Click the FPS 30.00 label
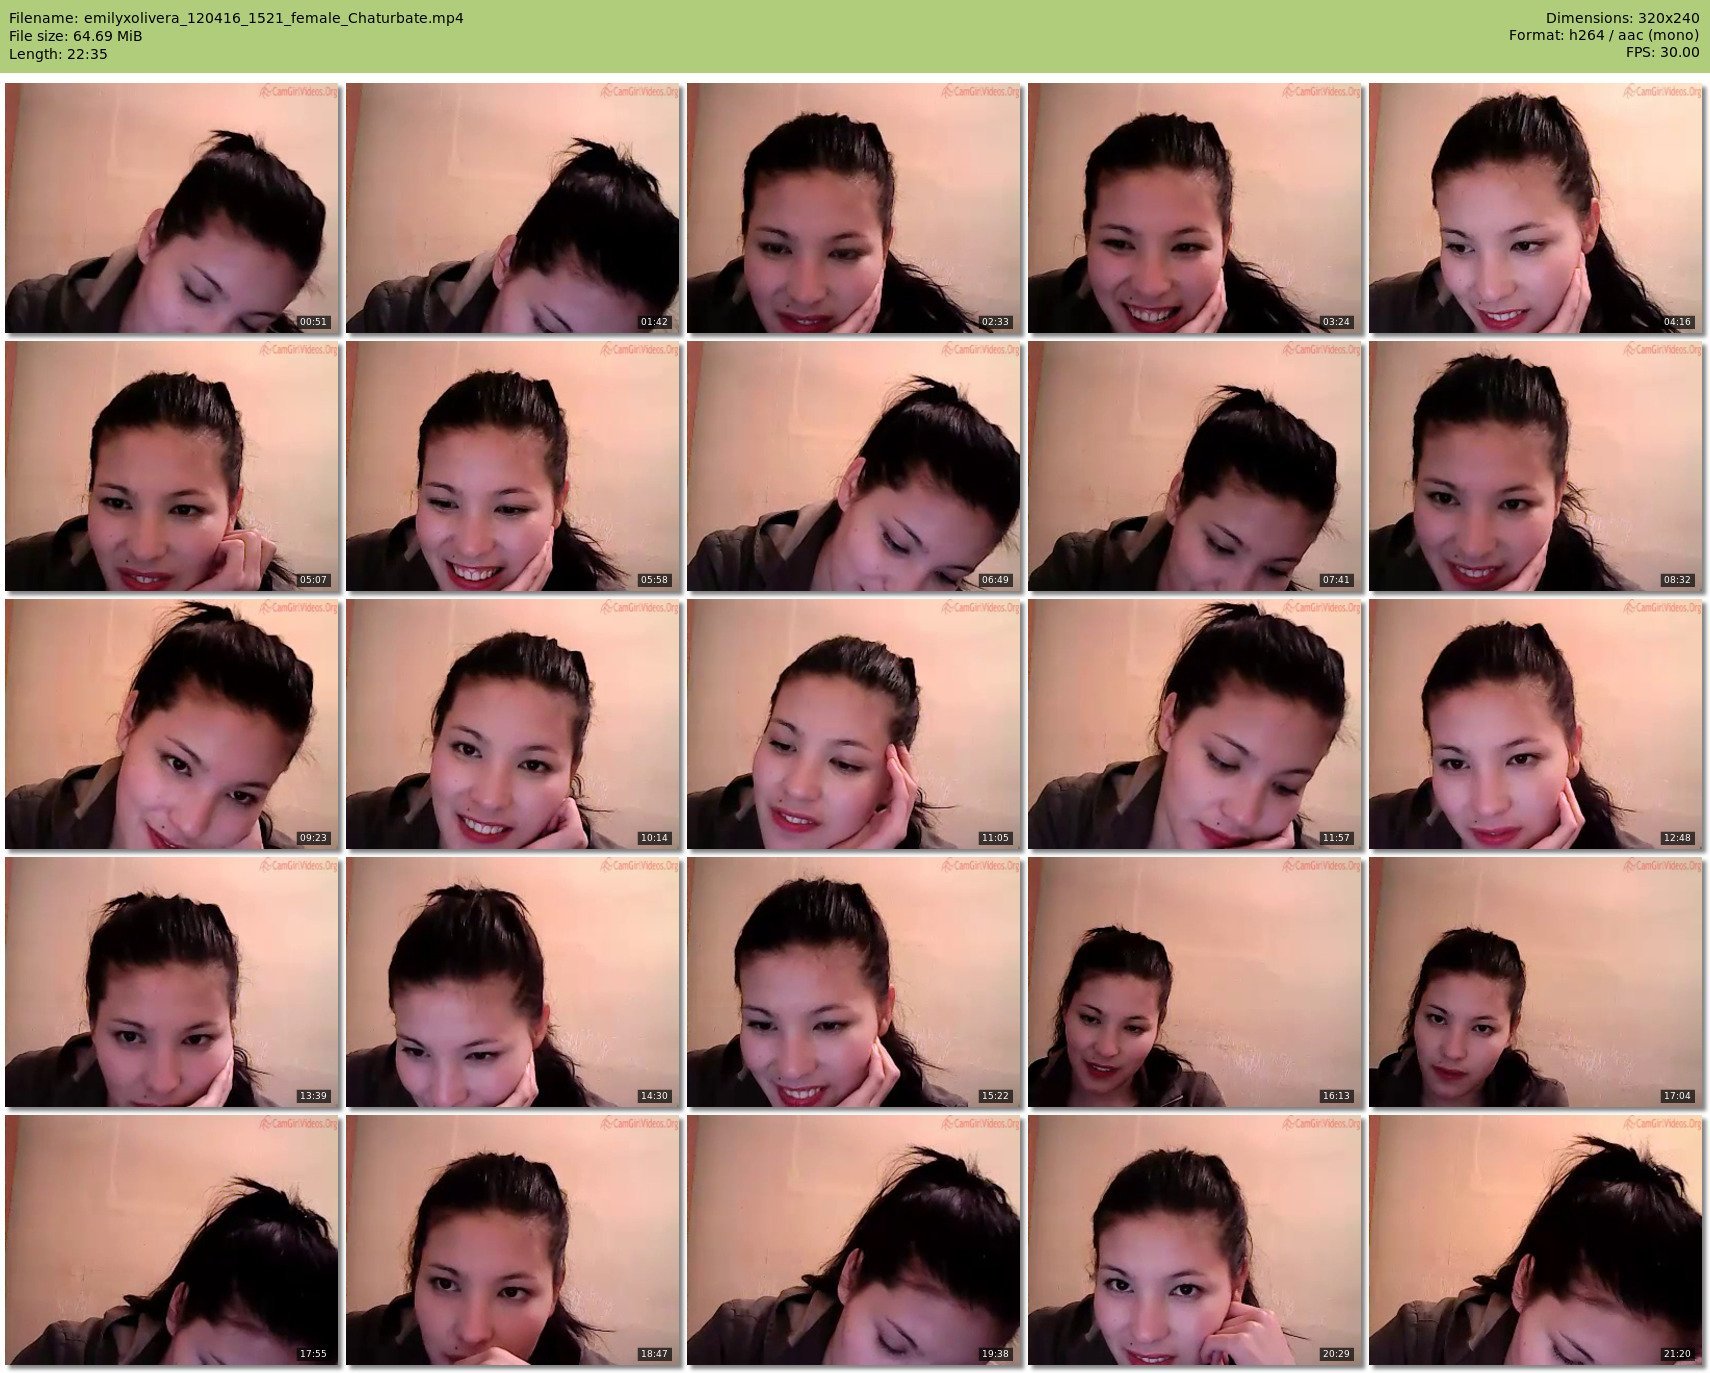This screenshot has width=1710, height=1373. (1662, 52)
